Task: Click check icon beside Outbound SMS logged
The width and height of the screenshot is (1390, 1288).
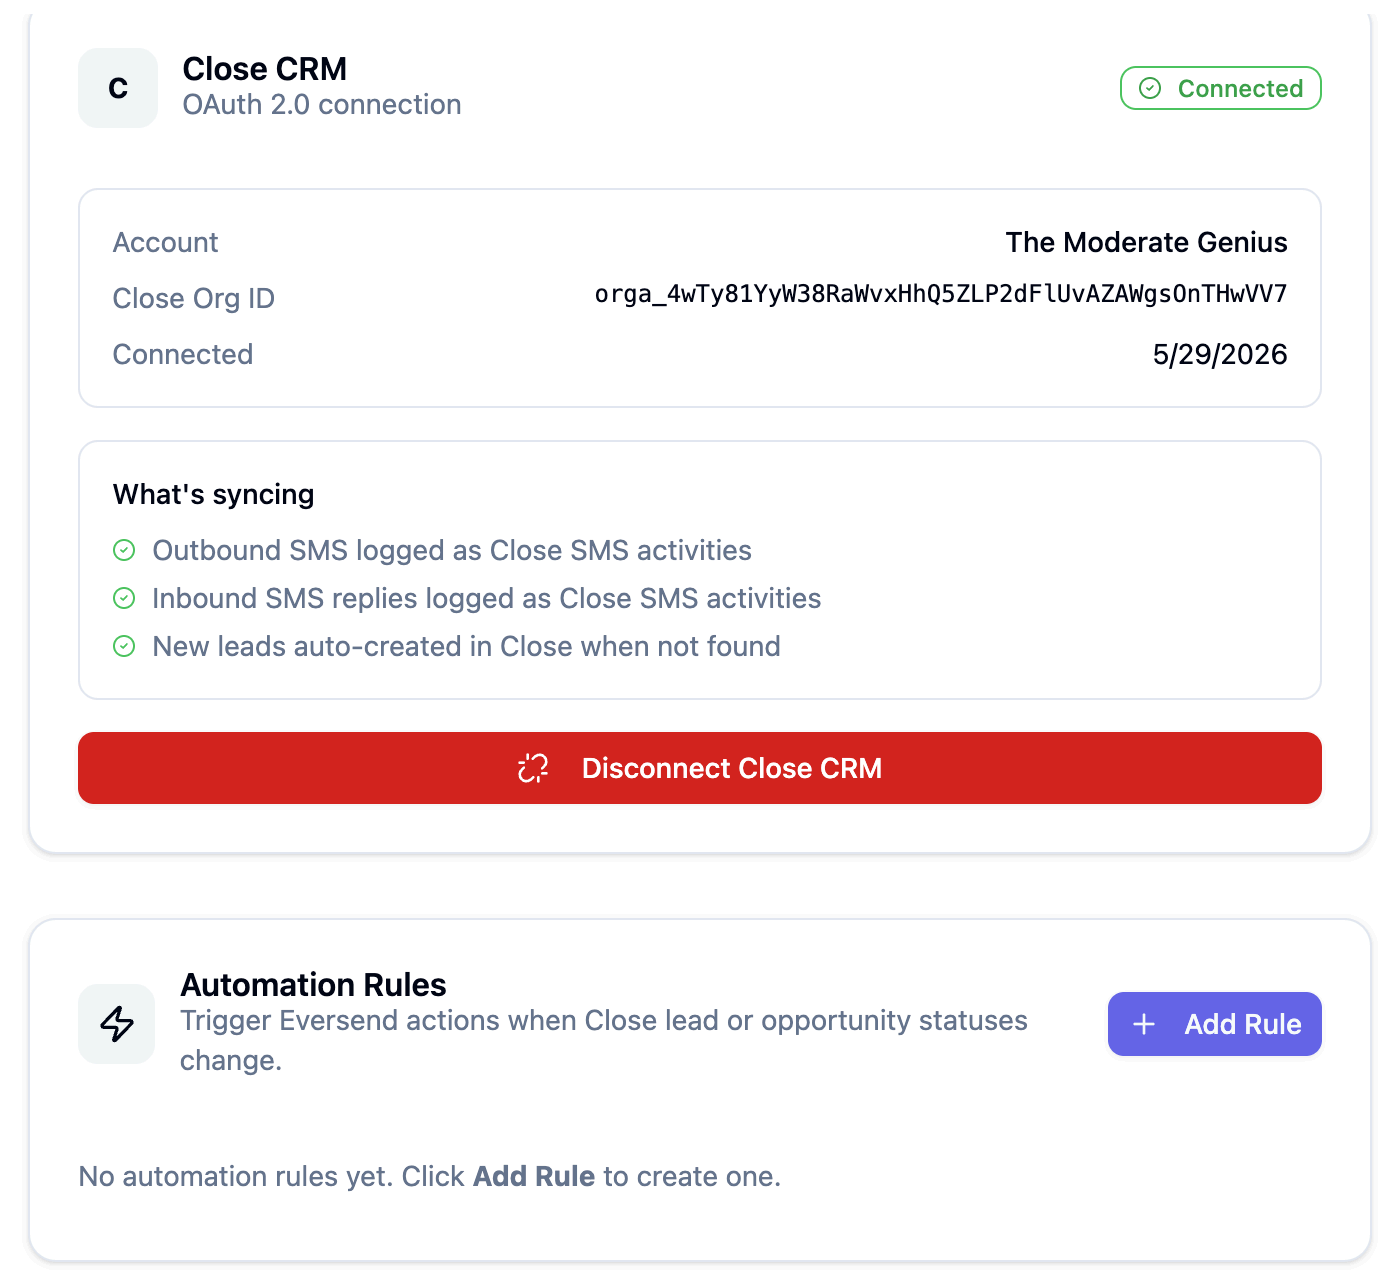Action: [124, 550]
